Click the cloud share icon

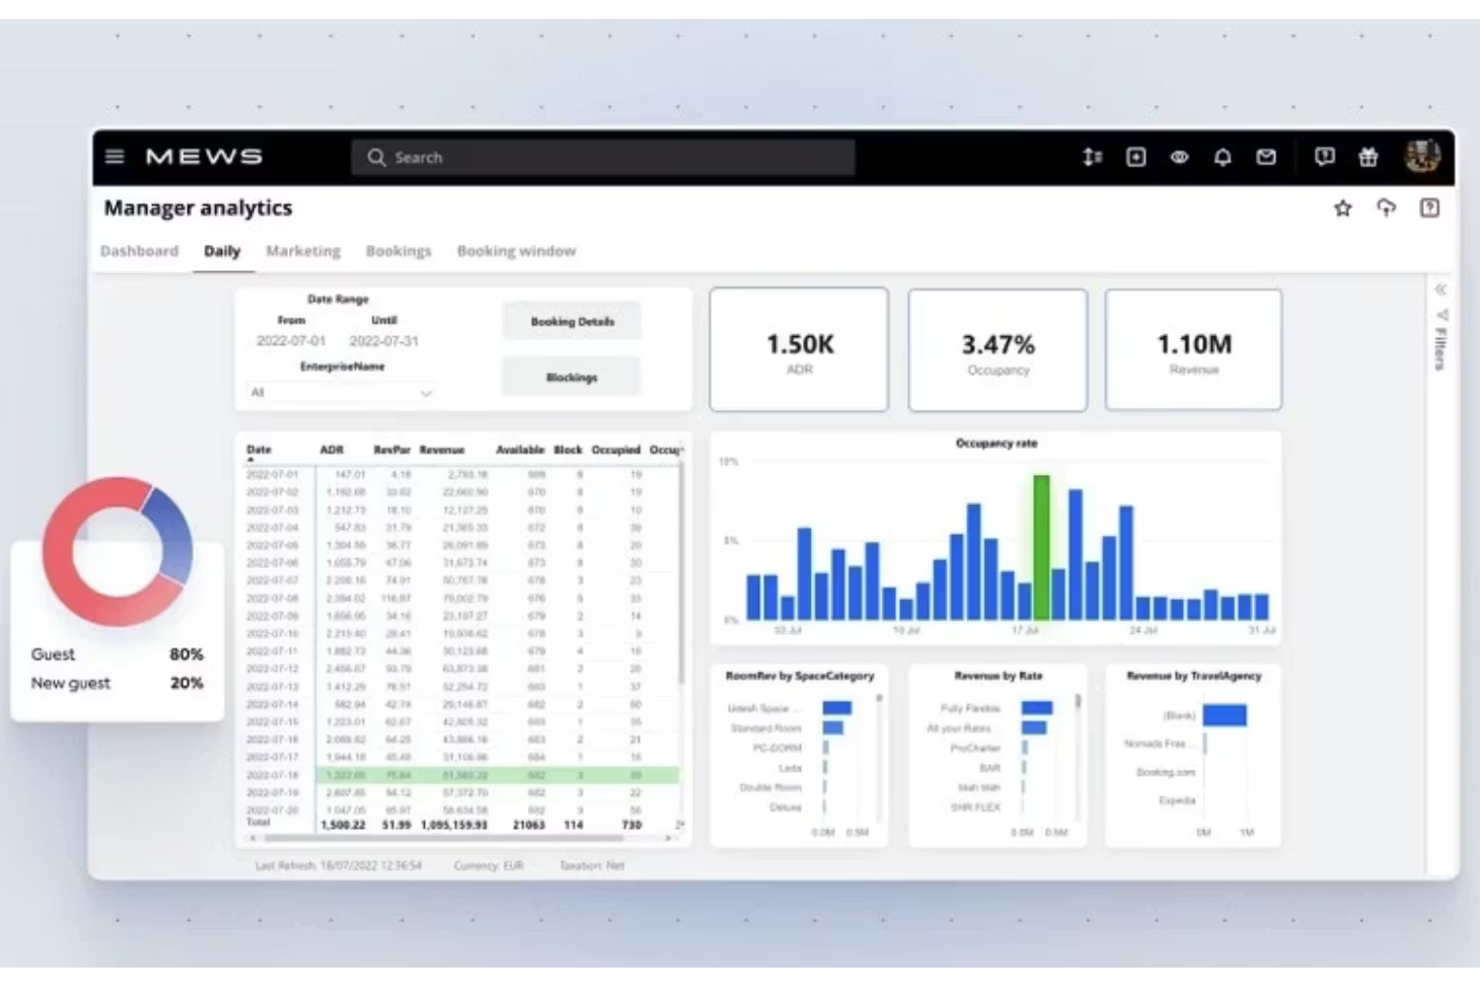1385,209
